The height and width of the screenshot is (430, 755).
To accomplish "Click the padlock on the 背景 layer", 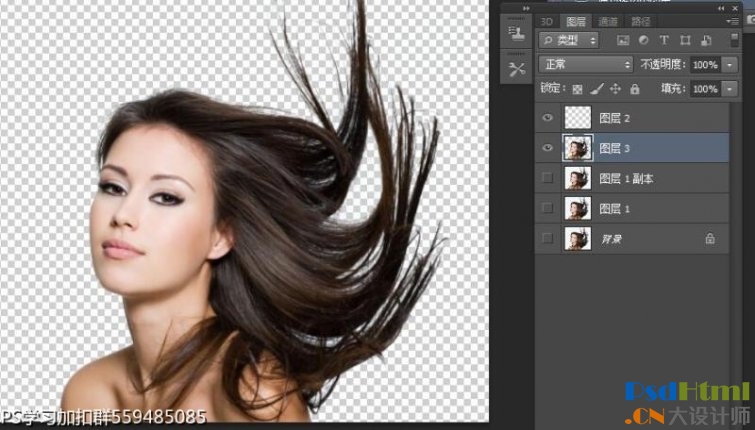I will pos(710,238).
